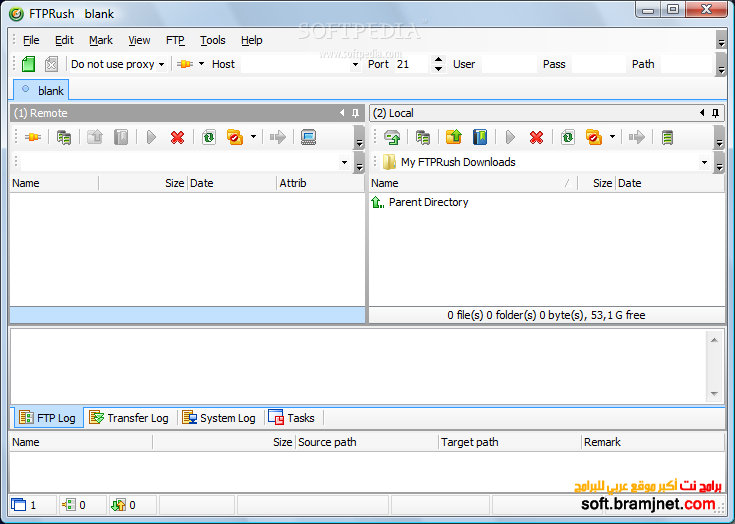Click Local pane blue bookmark icon
Viewport: 735px width, 524px height.
[480, 137]
